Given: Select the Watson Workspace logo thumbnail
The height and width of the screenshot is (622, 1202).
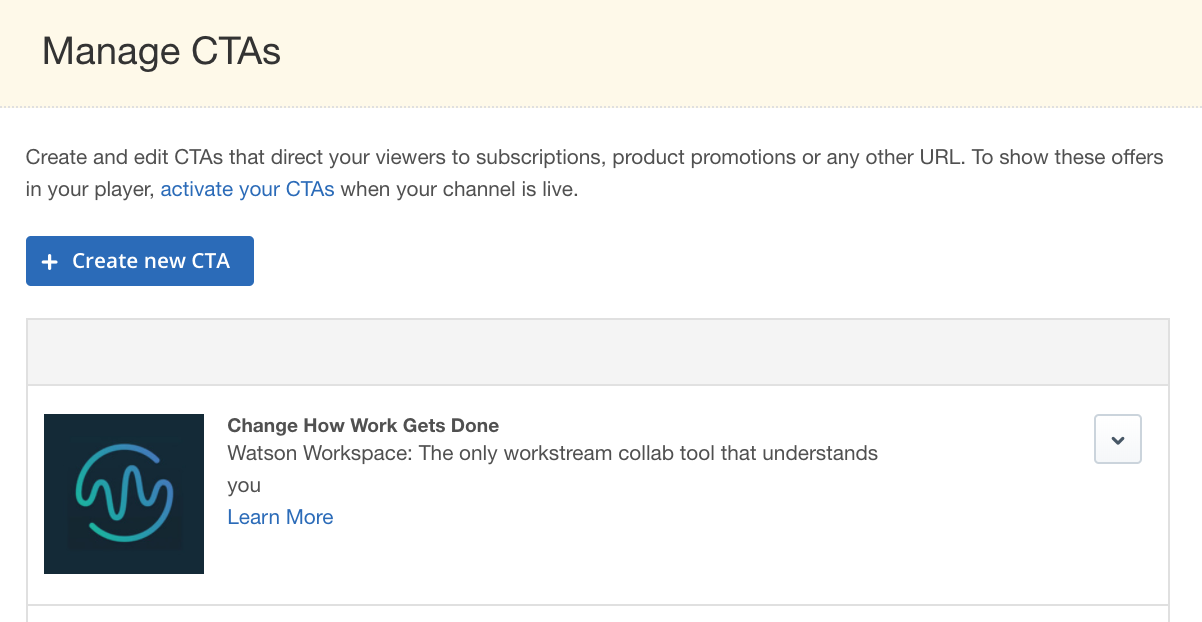Looking at the screenshot, I should point(124,494).
